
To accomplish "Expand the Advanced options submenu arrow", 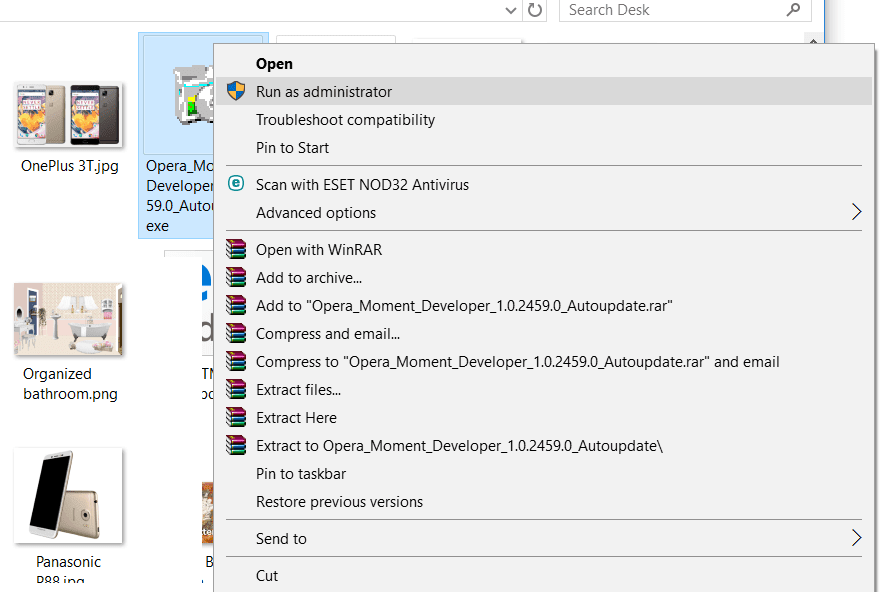I will 856,212.
